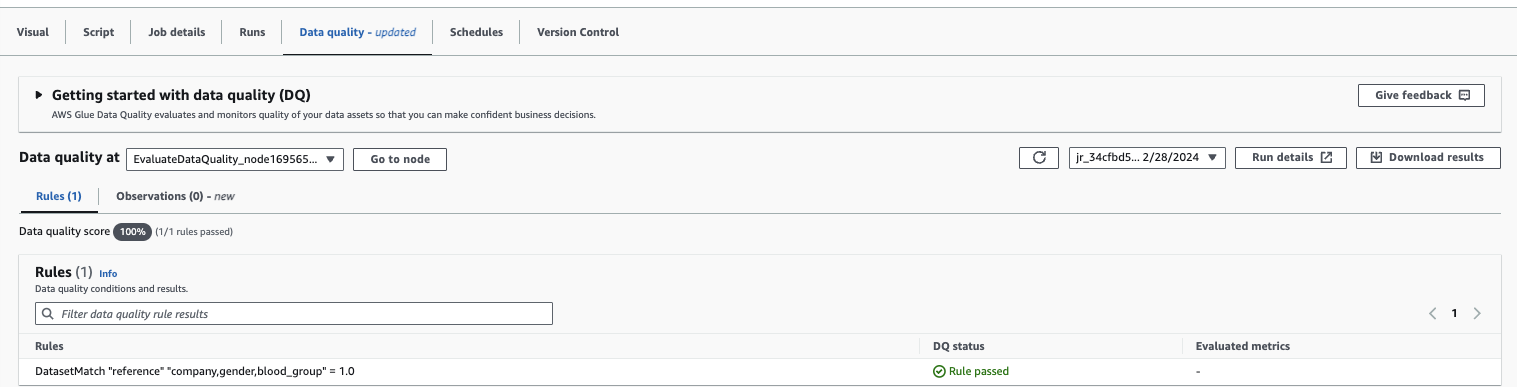Open the Runs tab
The width and height of the screenshot is (1517, 387).
coord(252,32)
